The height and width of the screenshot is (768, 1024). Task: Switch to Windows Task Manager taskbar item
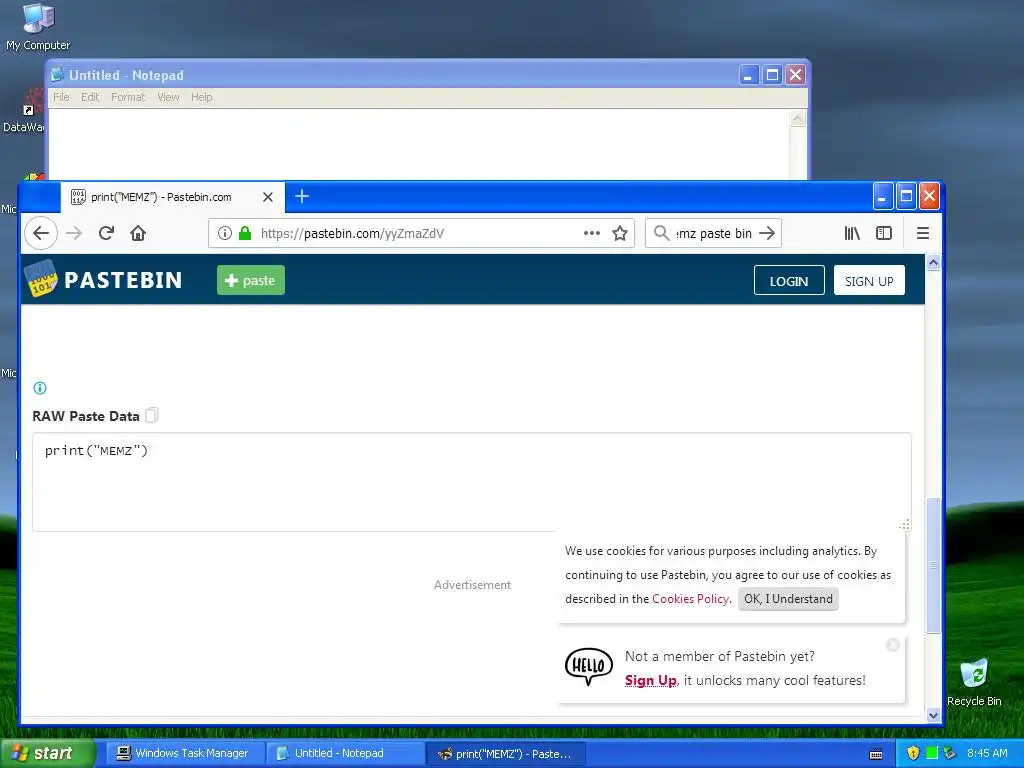pos(185,754)
